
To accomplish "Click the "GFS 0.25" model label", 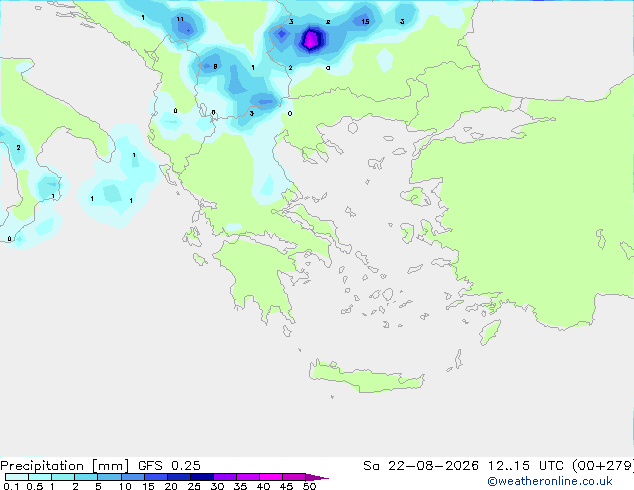I will pyautogui.click(x=169, y=466).
